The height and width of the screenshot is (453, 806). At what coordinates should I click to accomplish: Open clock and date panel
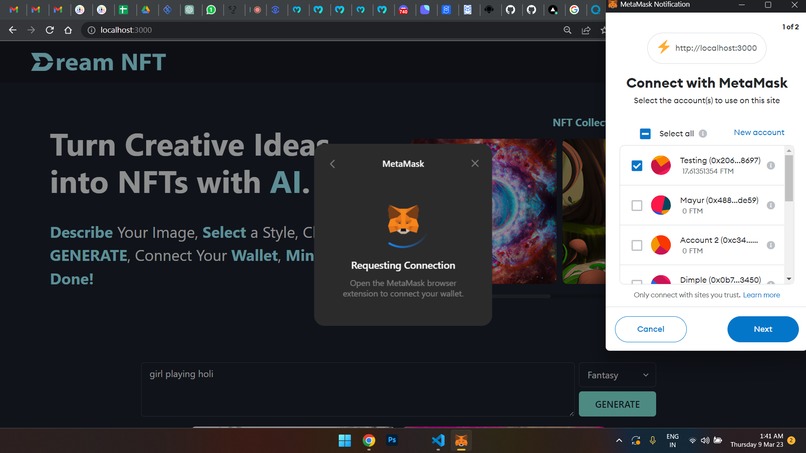tap(757, 441)
